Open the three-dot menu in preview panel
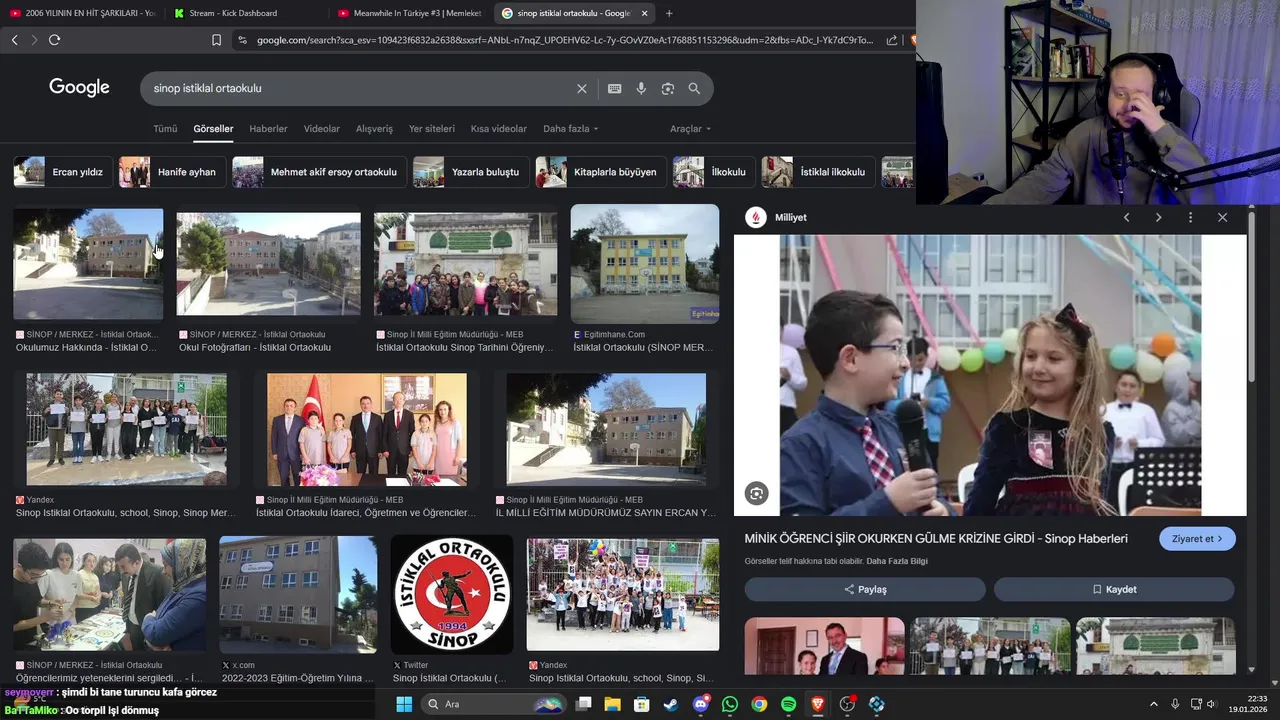 (x=1190, y=217)
